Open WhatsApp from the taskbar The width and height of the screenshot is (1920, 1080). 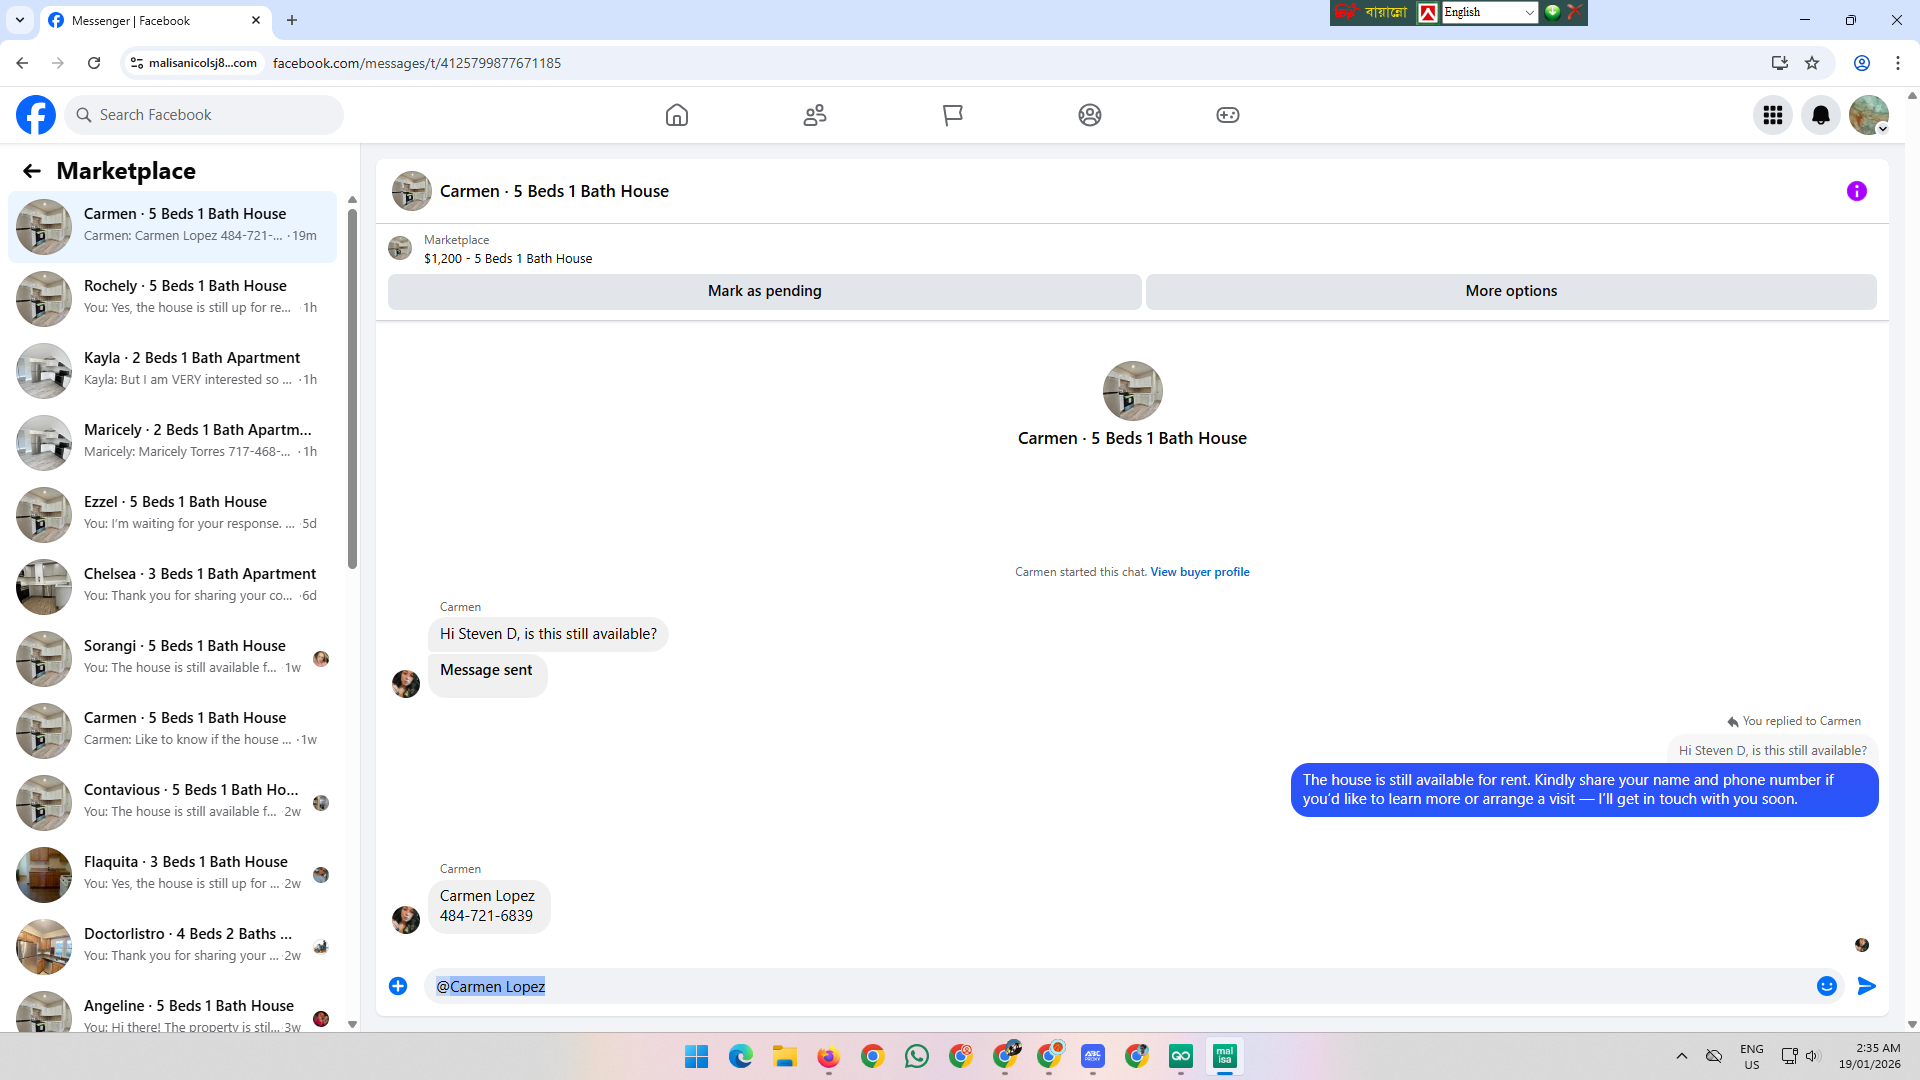[917, 1056]
